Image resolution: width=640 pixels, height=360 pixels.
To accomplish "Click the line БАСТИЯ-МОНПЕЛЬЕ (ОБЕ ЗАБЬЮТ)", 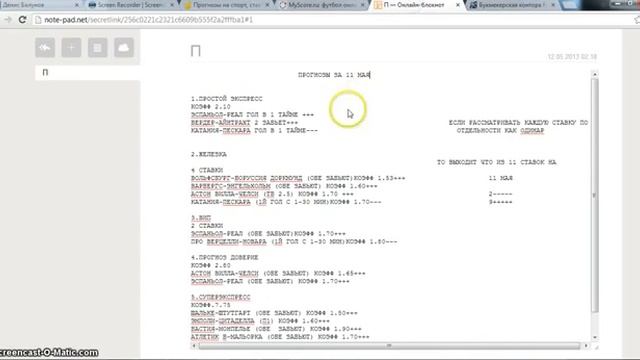I will click(x=276, y=329).
